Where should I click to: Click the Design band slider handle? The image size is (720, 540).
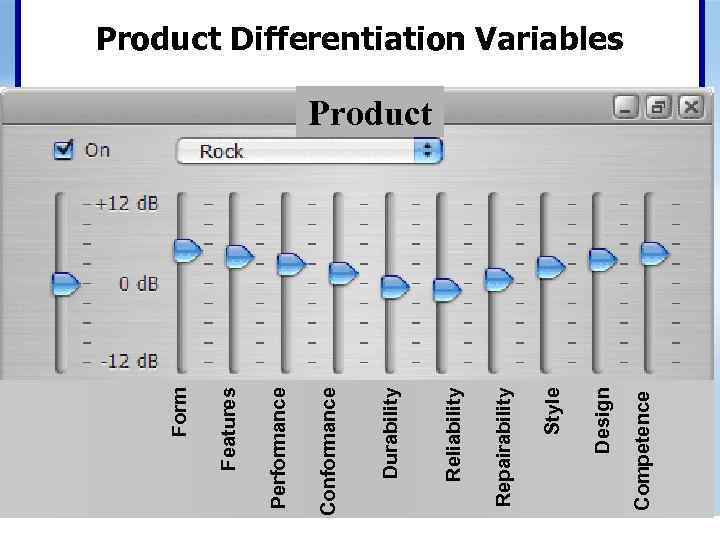coord(603,259)
